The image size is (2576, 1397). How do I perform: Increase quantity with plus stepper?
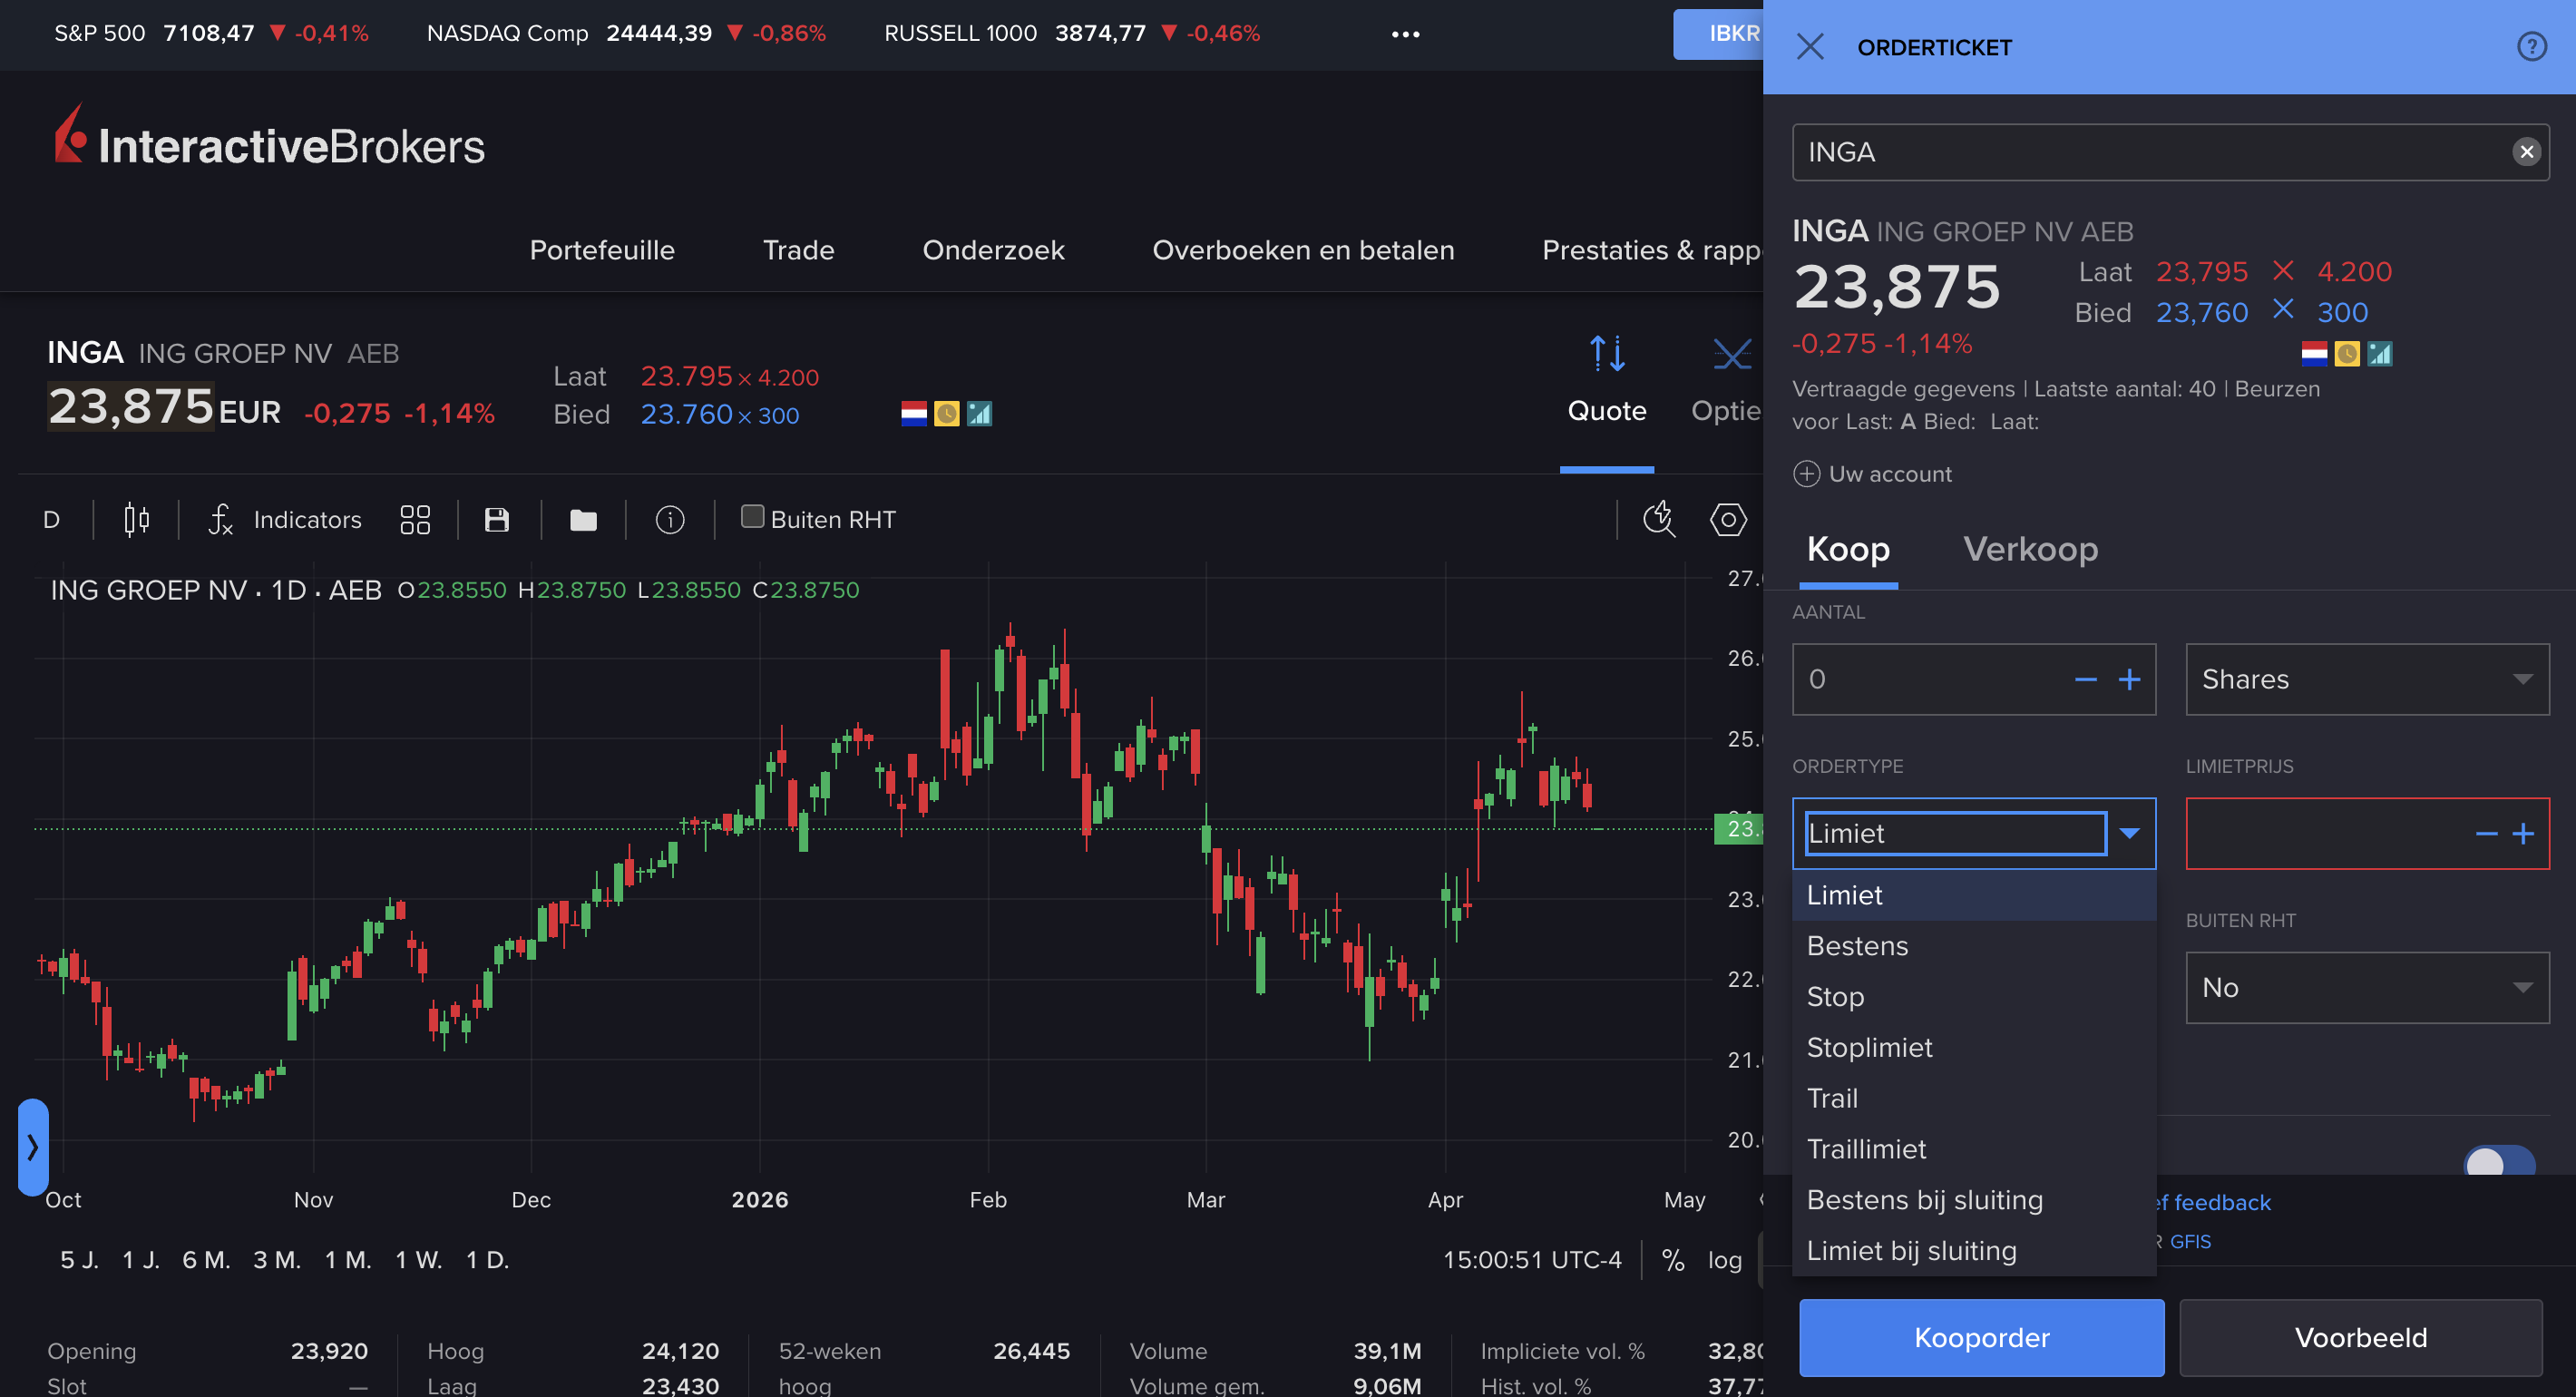[2129, 680]
